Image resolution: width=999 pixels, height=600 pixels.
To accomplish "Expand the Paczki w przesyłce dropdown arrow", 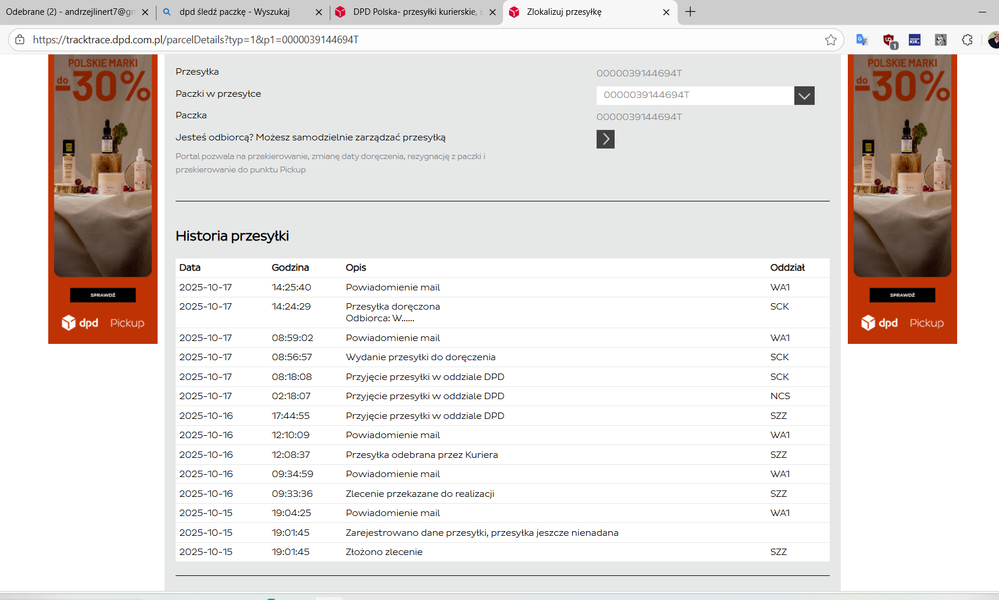I will click(804, 96).
